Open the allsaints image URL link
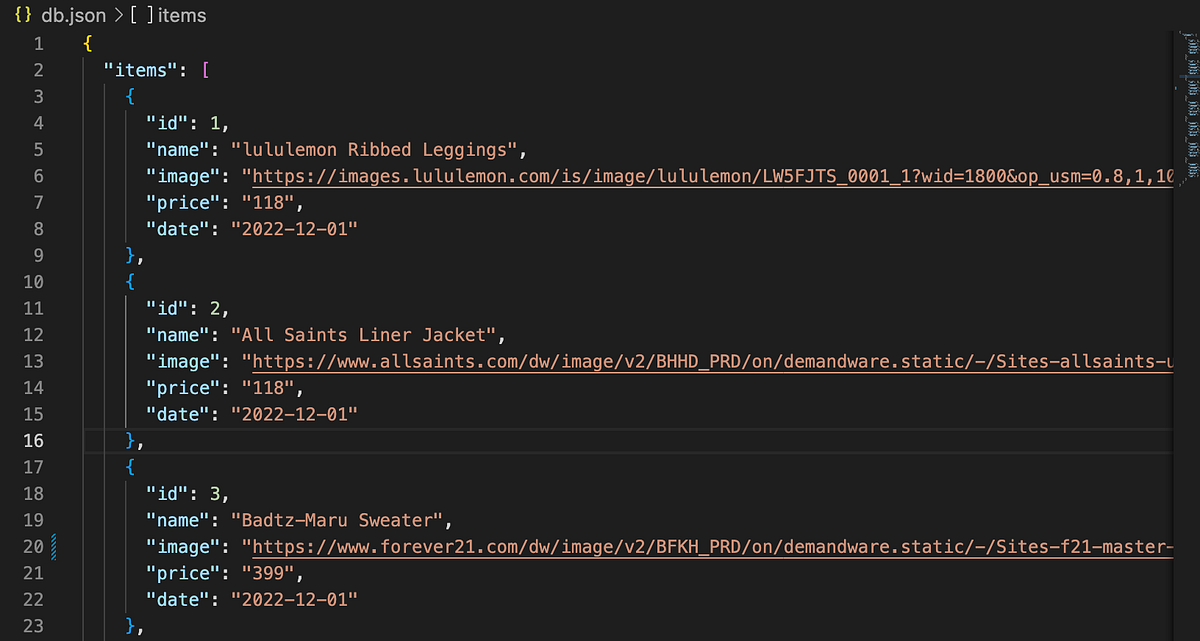Screen dimensions: 1200x641 tap(712, 361)
